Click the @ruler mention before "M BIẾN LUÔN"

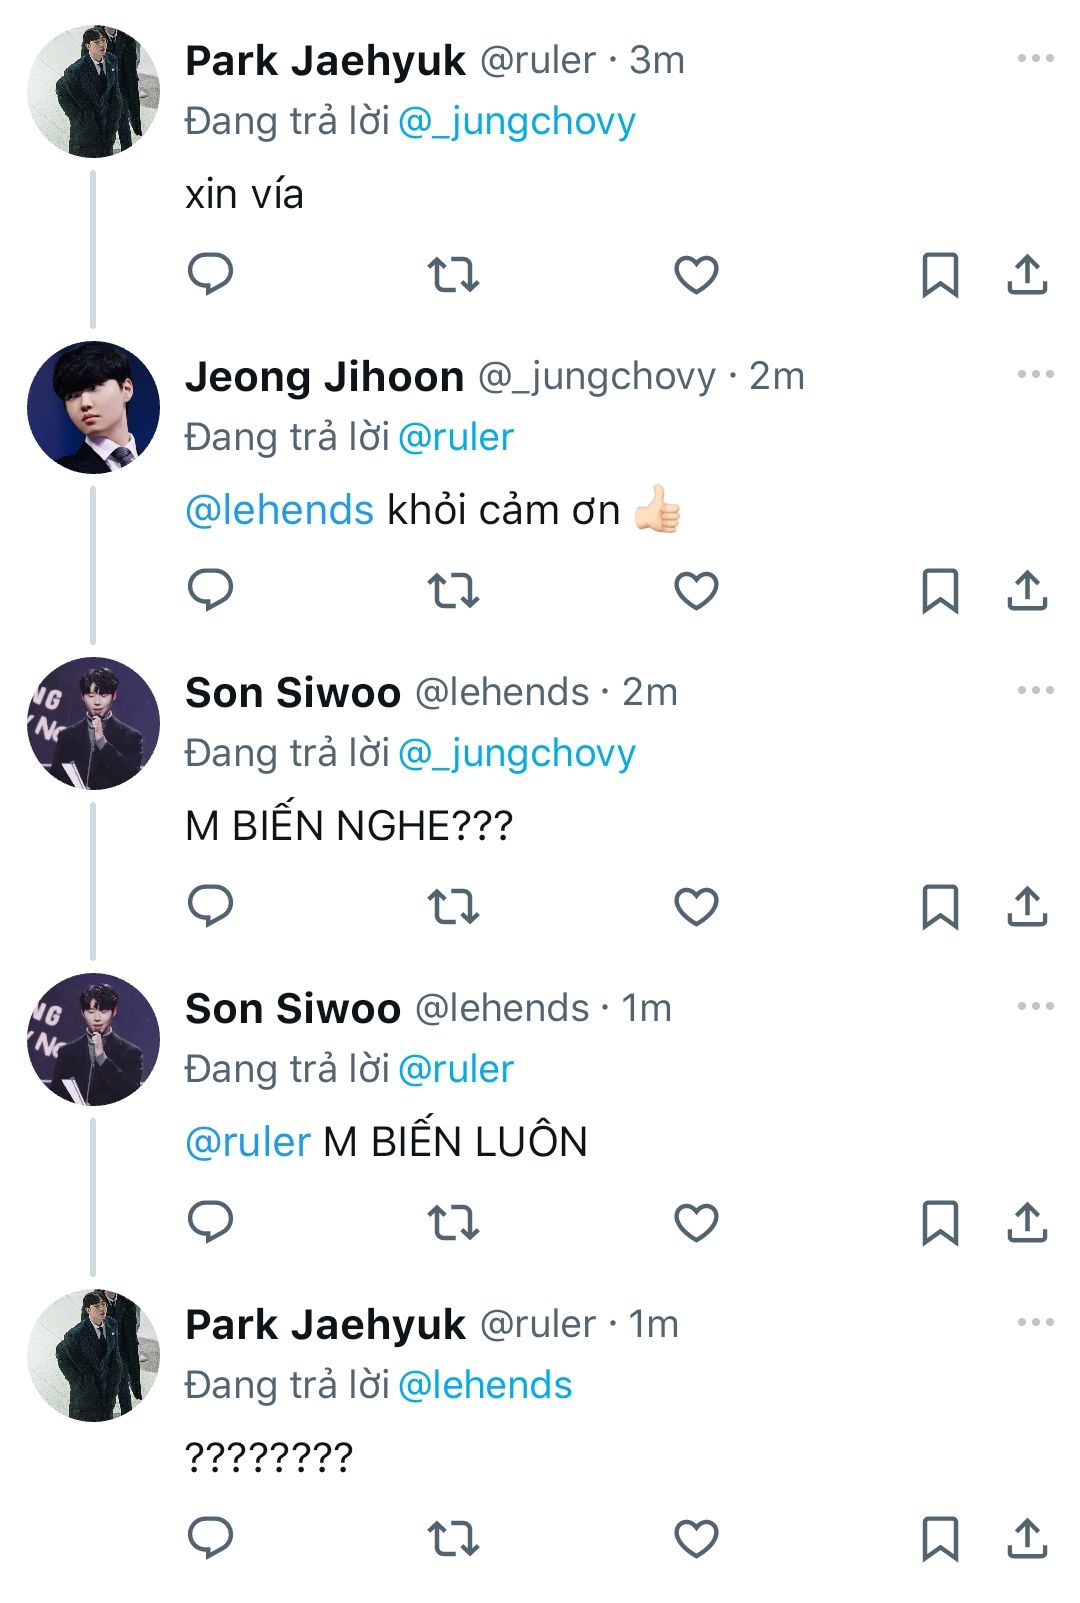point(248,1142)
